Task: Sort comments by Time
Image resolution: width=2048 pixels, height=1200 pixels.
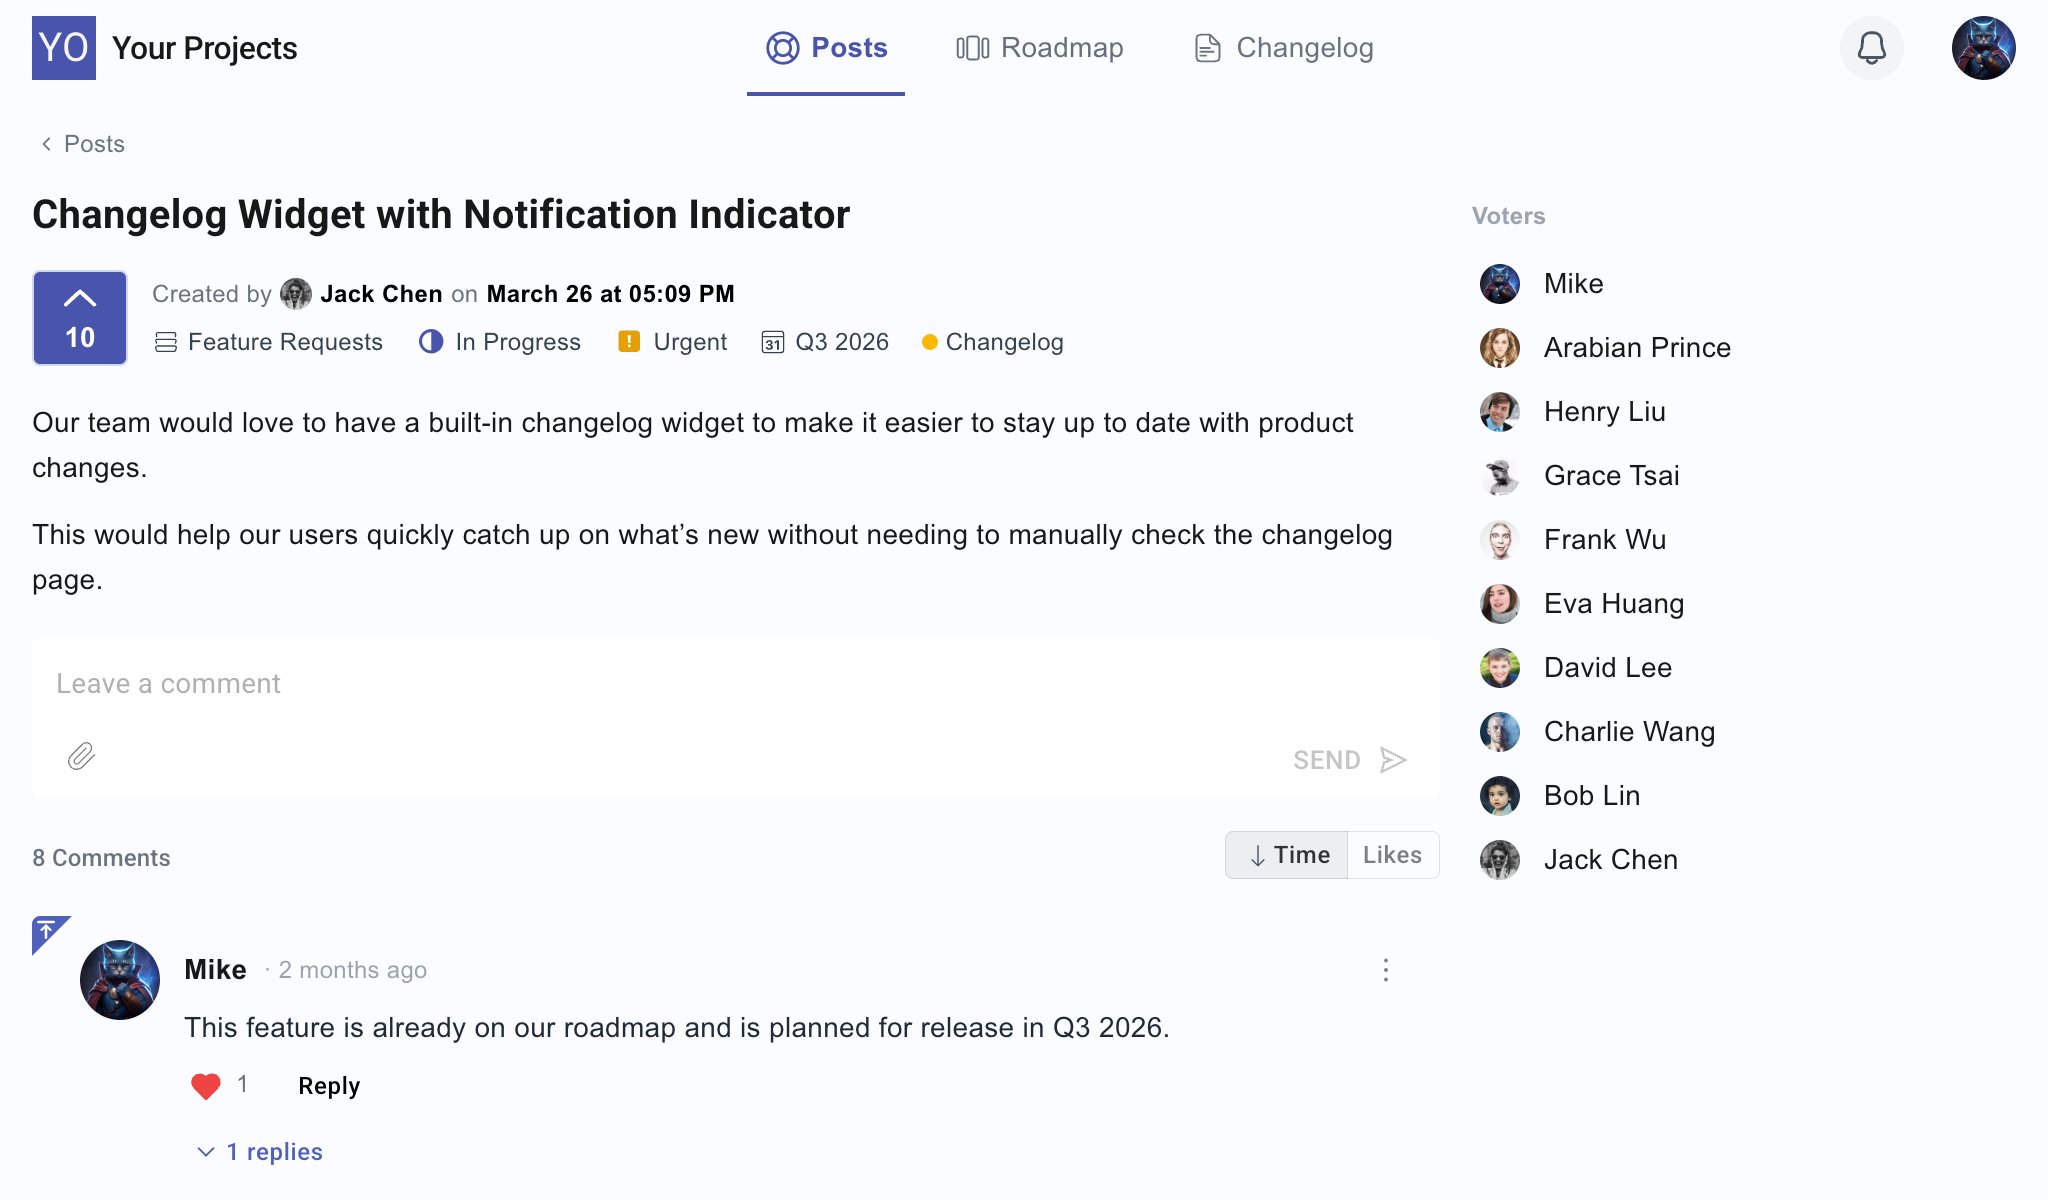Action: [1287, 855]
